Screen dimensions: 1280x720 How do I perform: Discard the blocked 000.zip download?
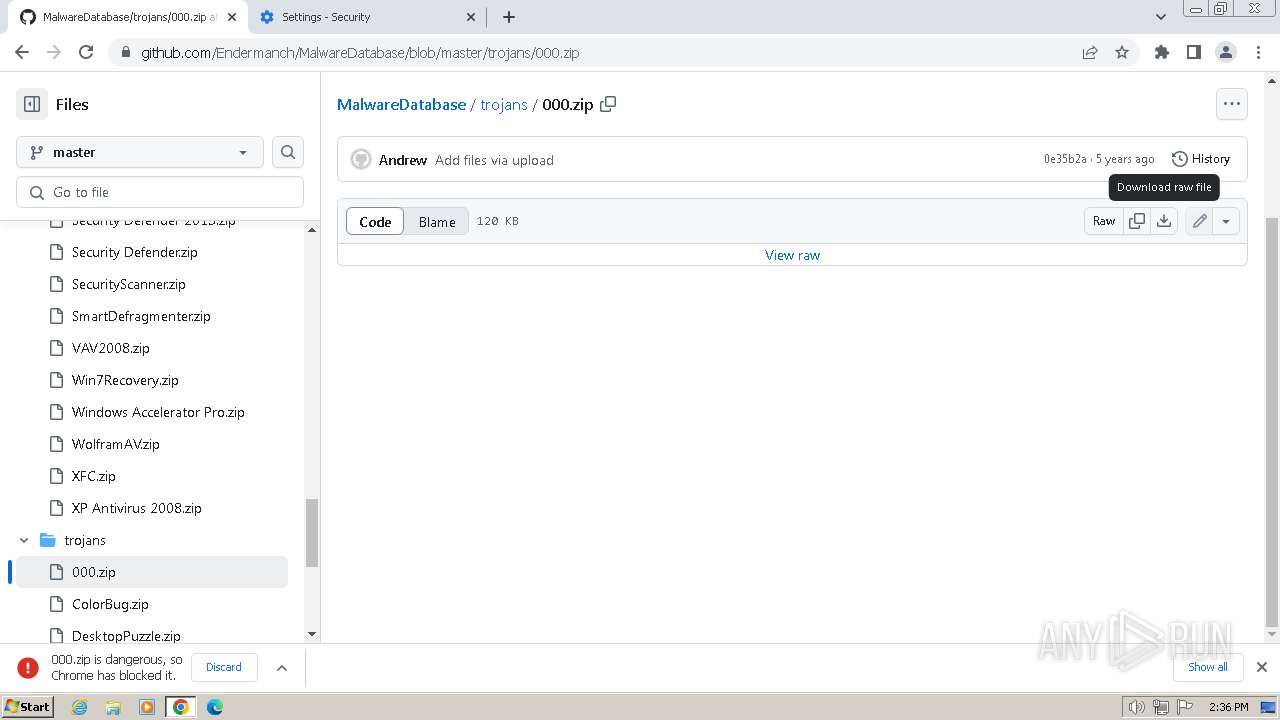224,667
